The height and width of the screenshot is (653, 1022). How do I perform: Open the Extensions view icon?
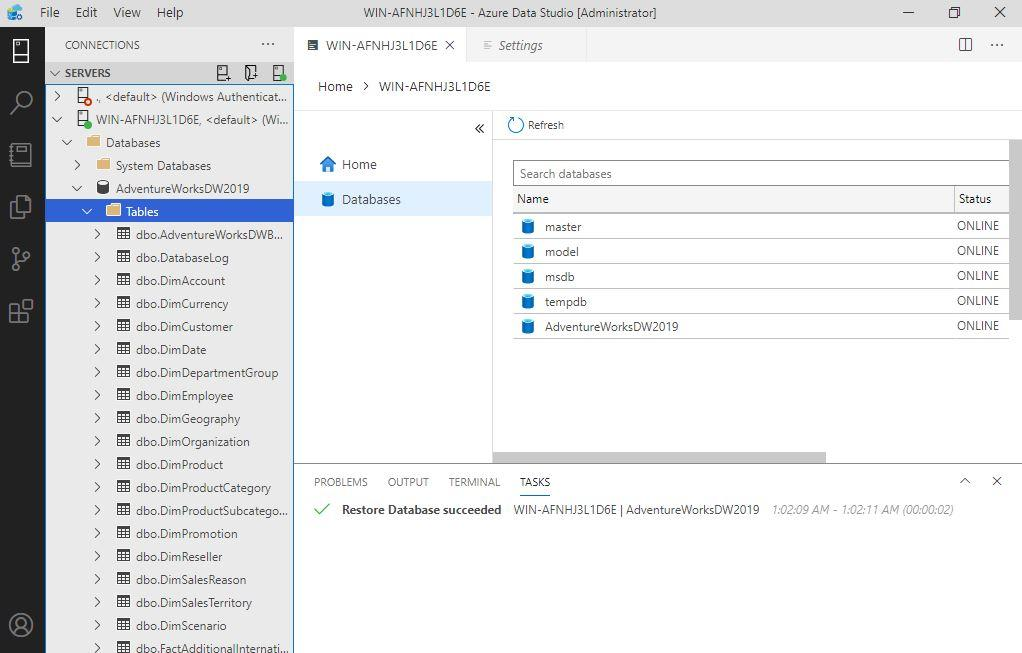click(x=21, y=312)
